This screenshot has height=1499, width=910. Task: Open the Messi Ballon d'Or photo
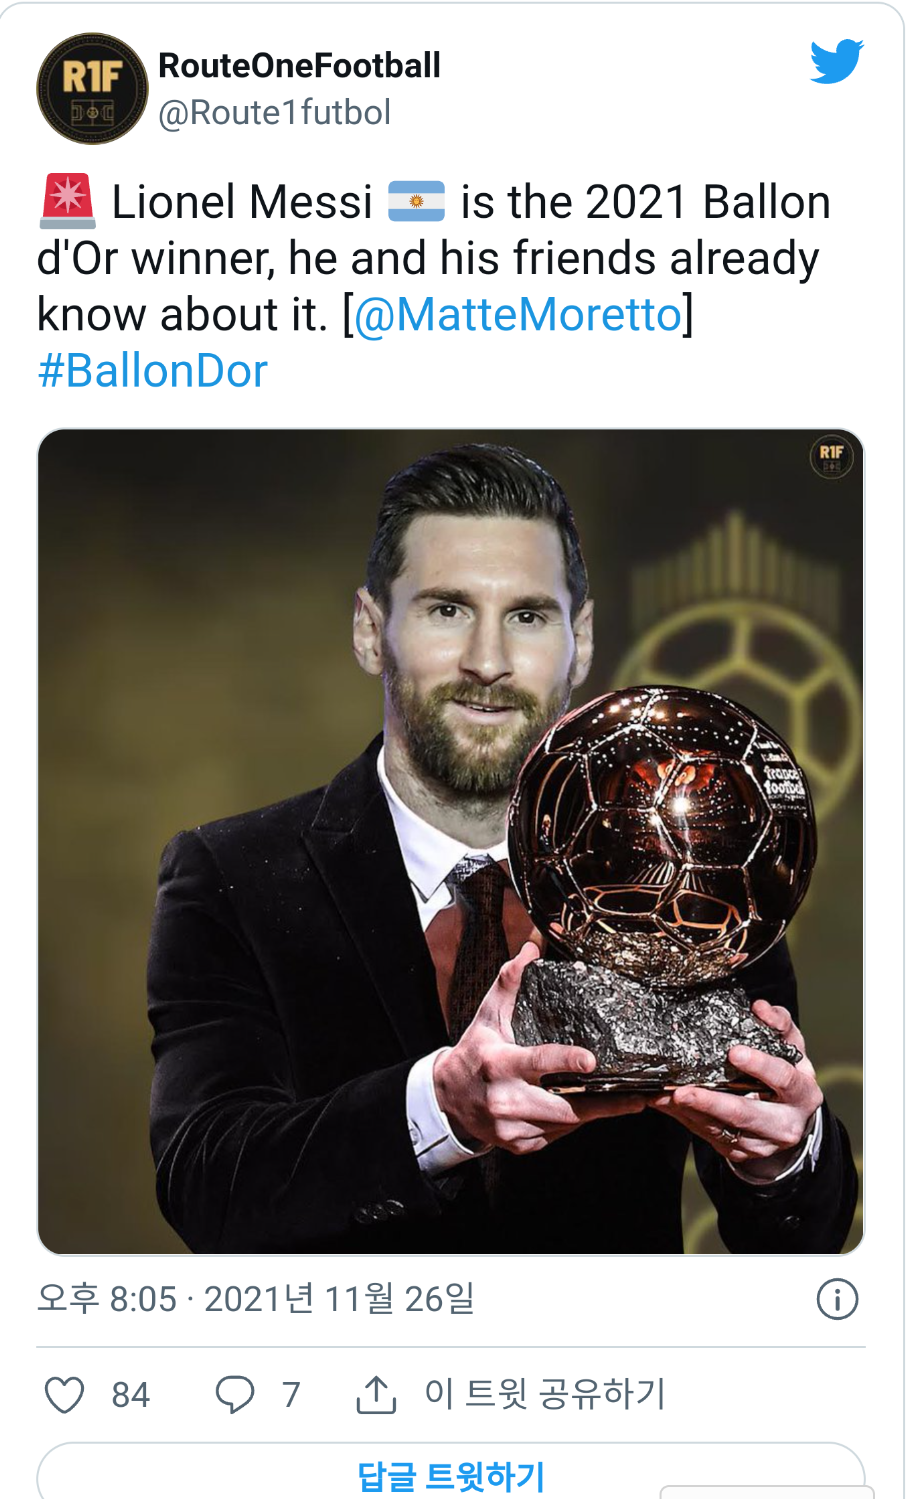point(450,841)
